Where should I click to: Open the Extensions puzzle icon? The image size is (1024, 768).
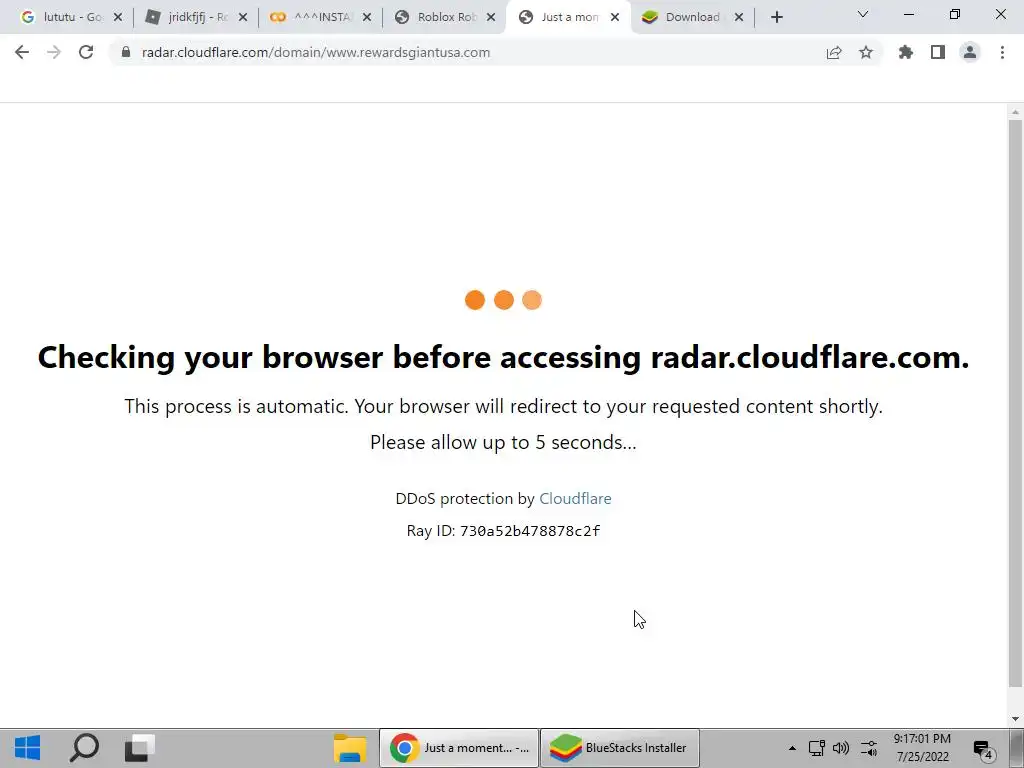[906, 52]
